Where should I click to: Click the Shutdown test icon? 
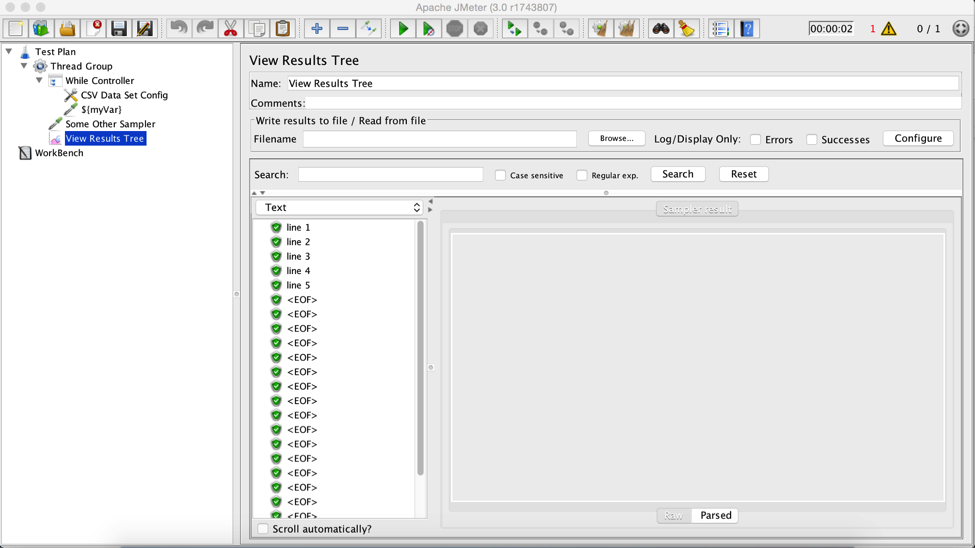point(481,29)
